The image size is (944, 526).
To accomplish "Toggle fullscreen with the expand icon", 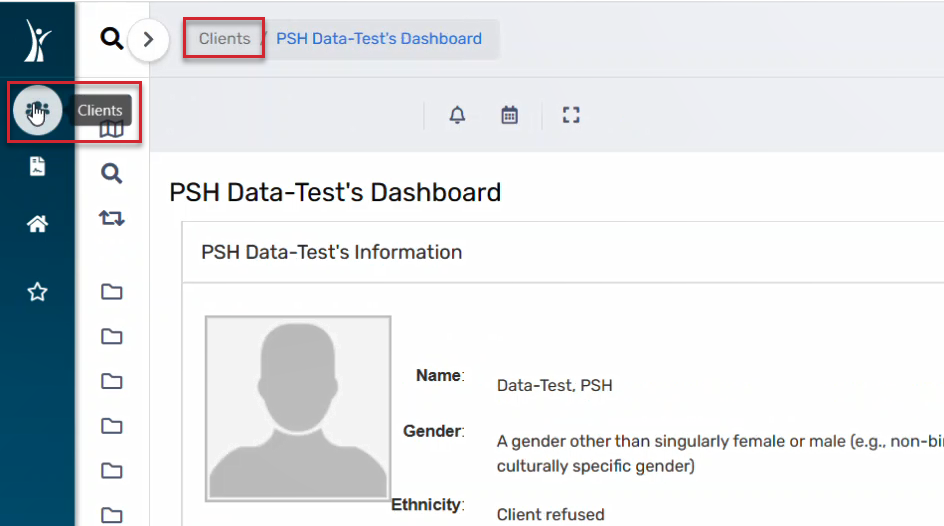I will [x=571, y=115].
